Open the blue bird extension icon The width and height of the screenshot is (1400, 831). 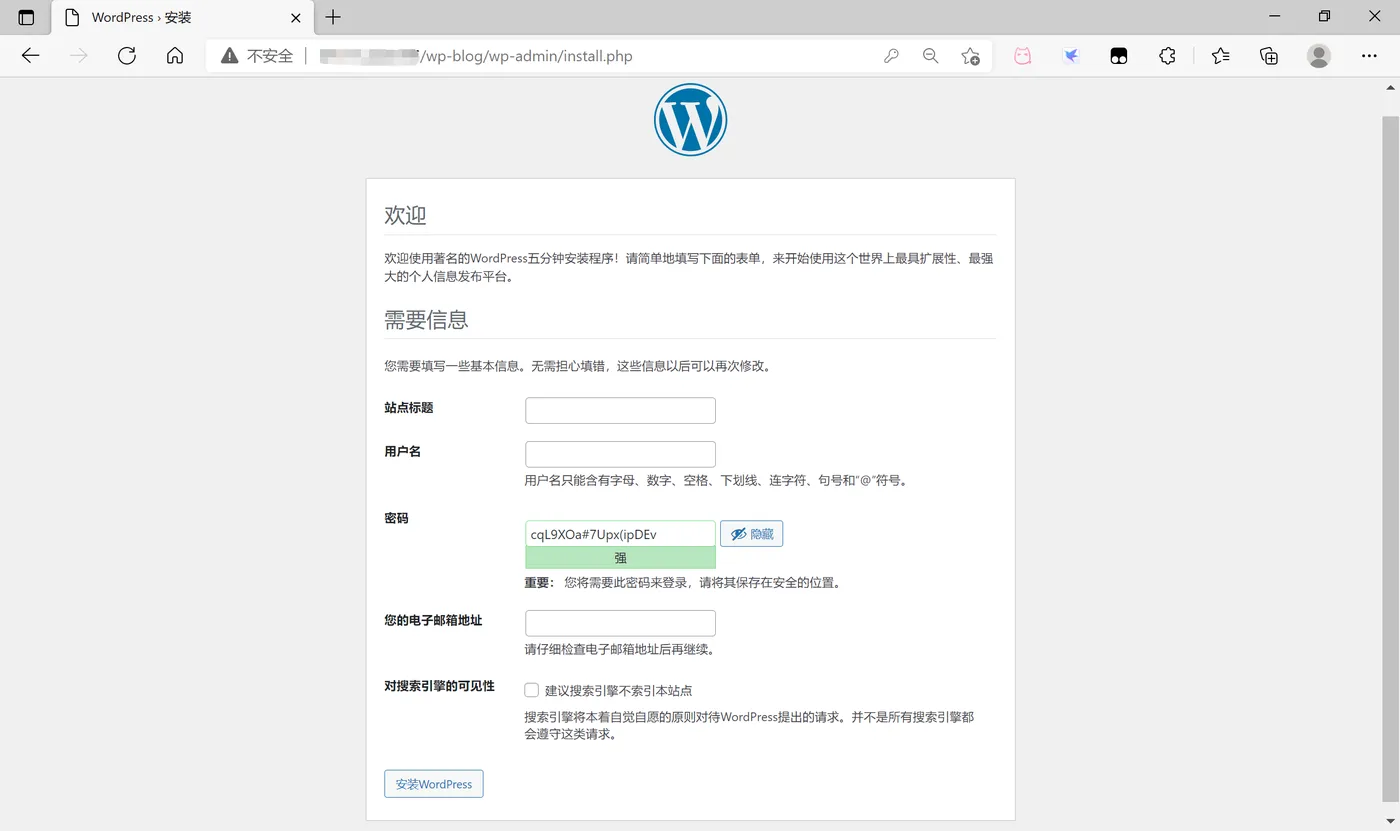coord(1071,56)
